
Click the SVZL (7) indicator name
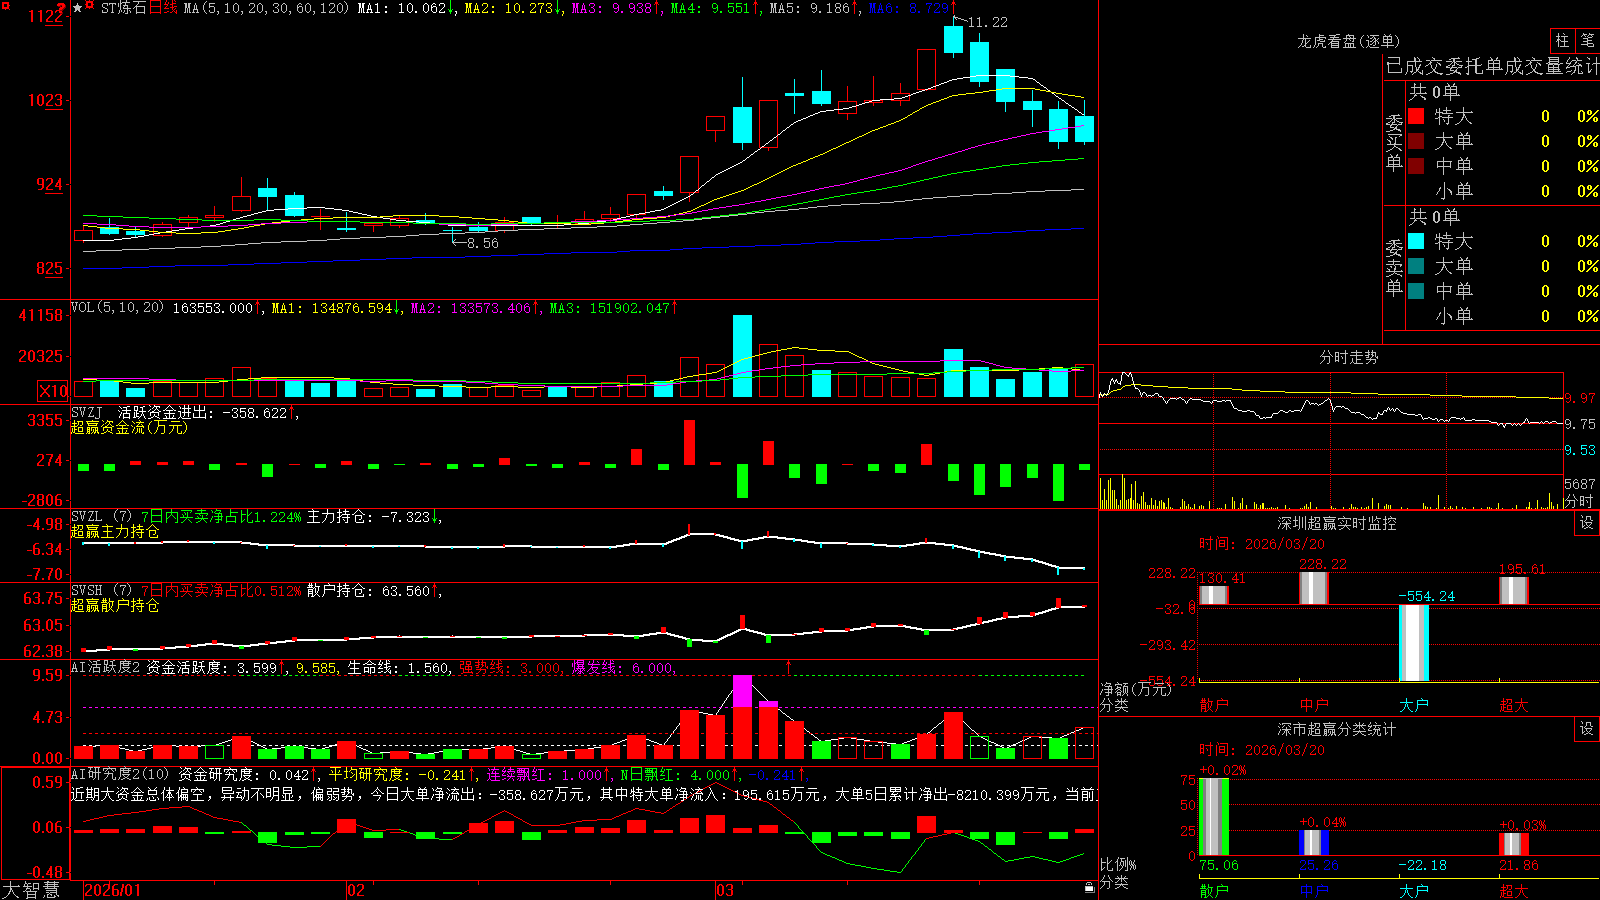coord(101,517)
